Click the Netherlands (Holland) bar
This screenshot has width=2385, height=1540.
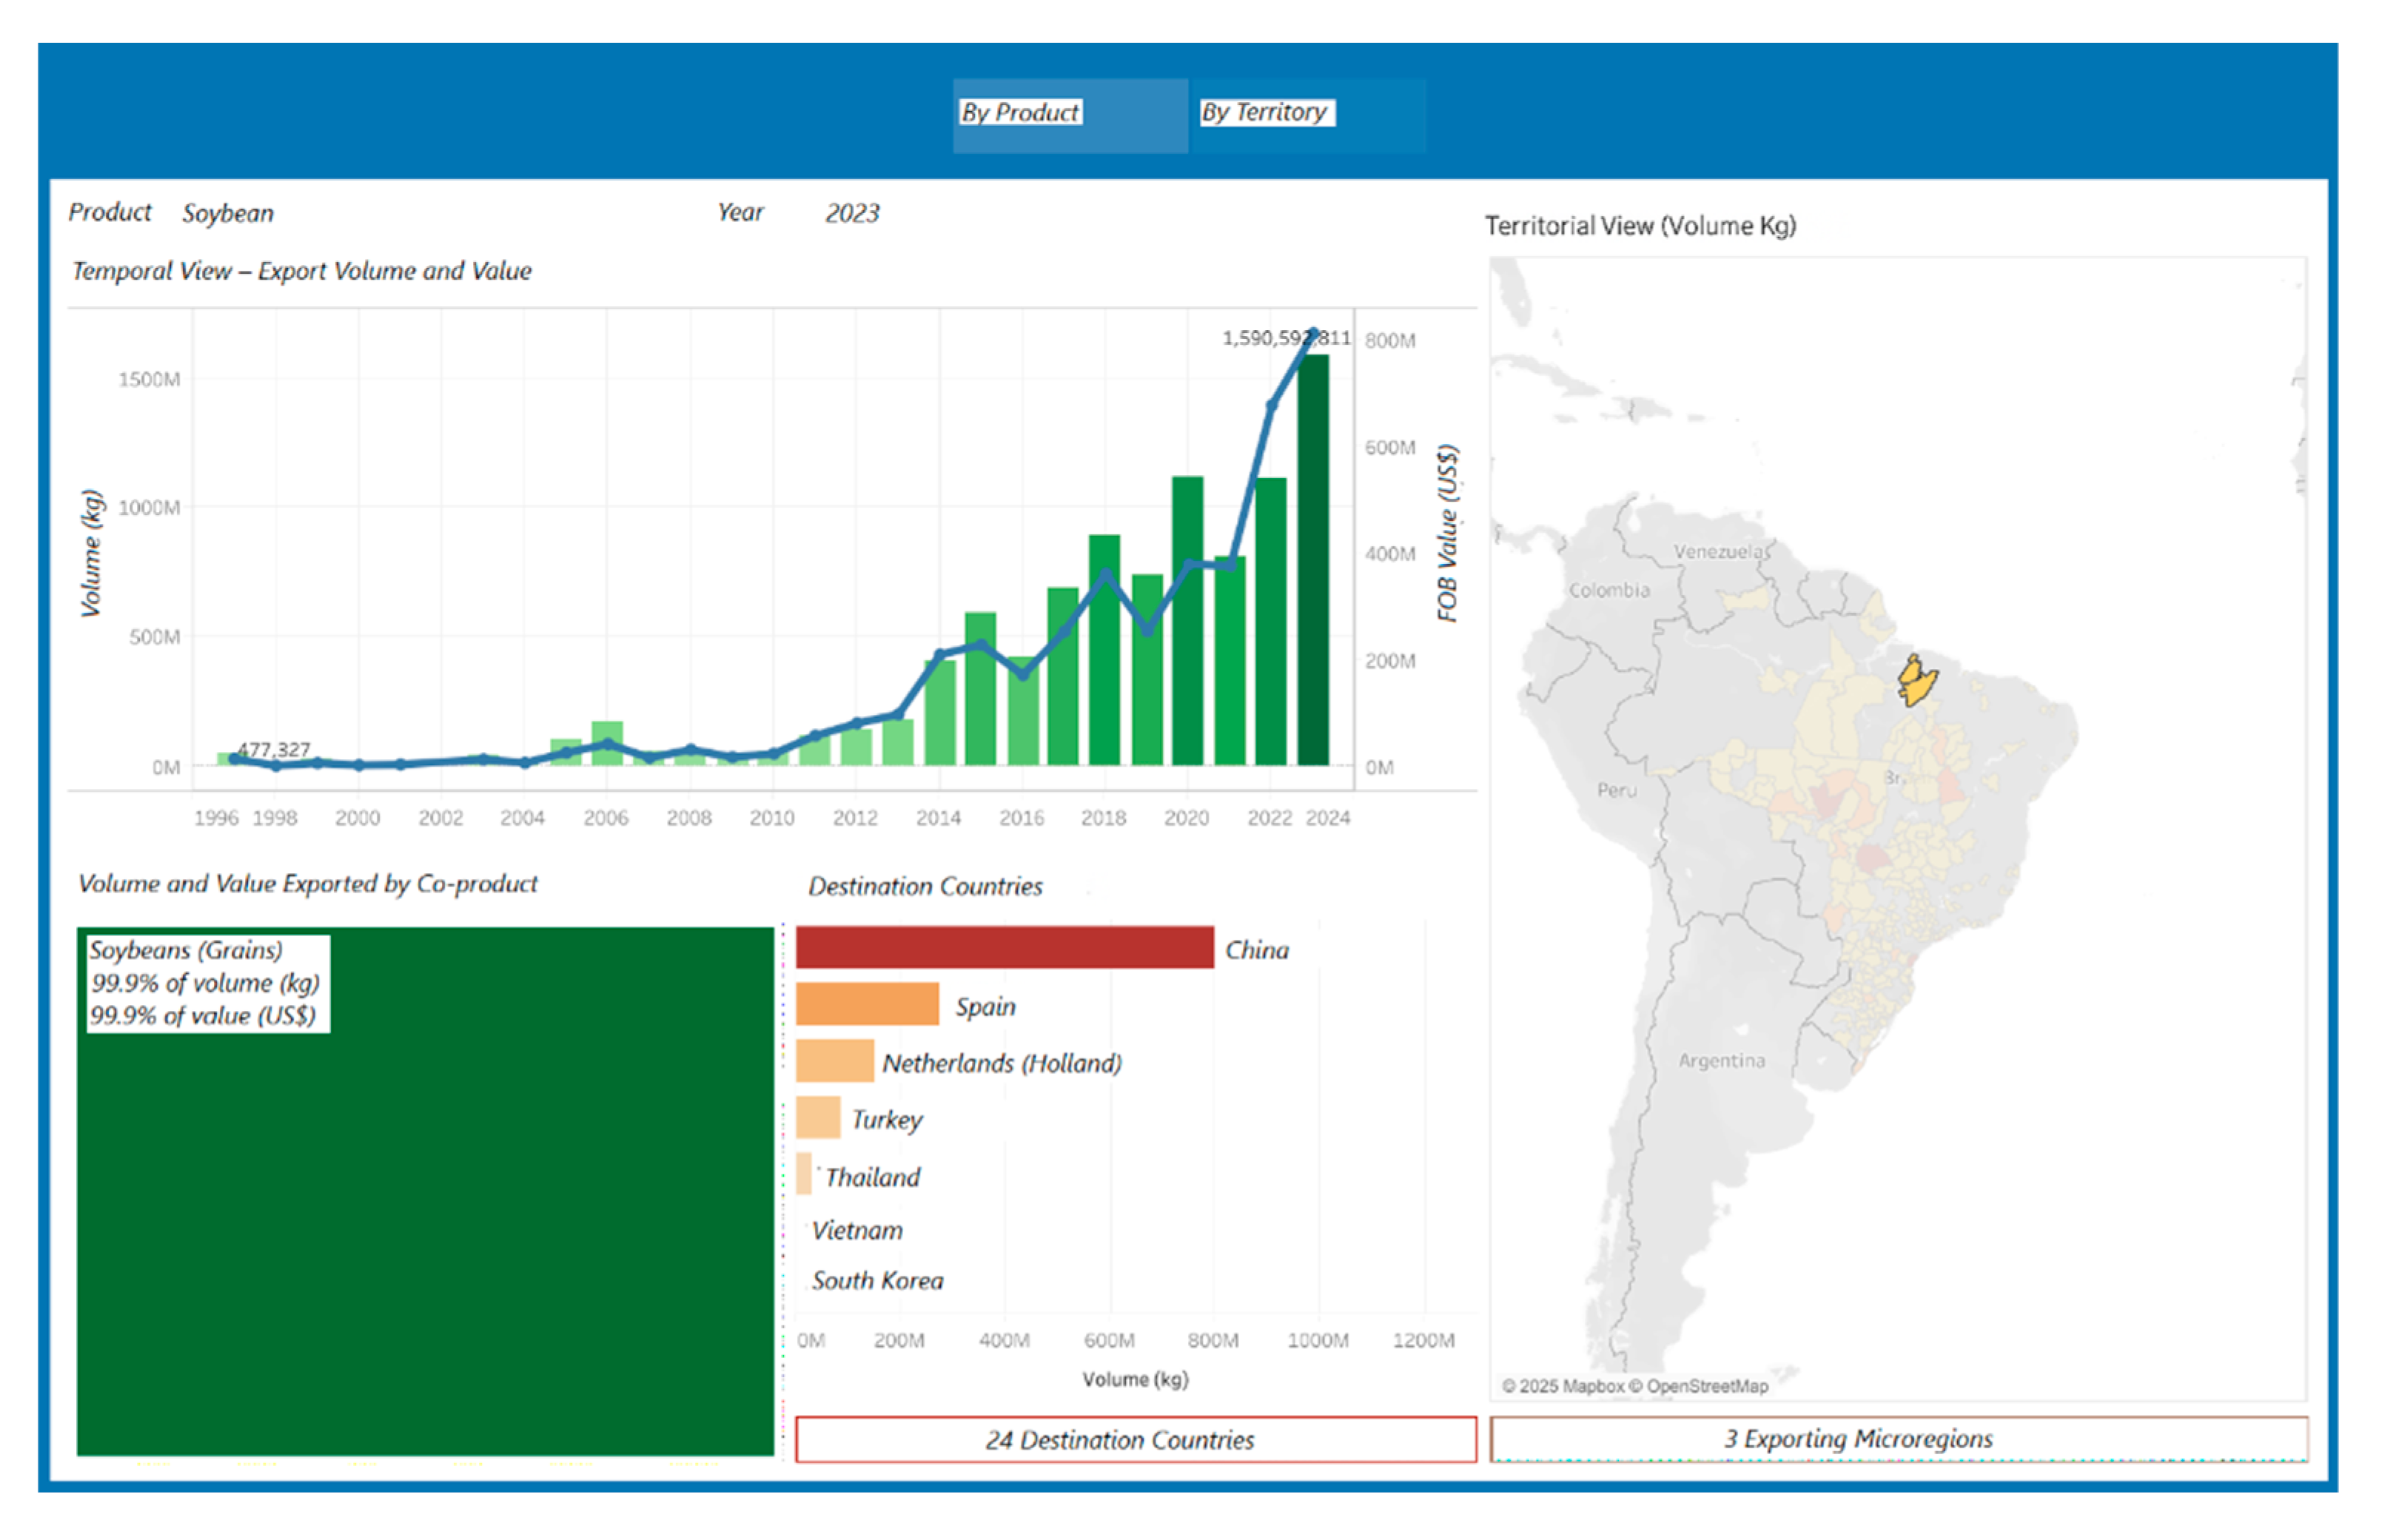pos(834,1061)
